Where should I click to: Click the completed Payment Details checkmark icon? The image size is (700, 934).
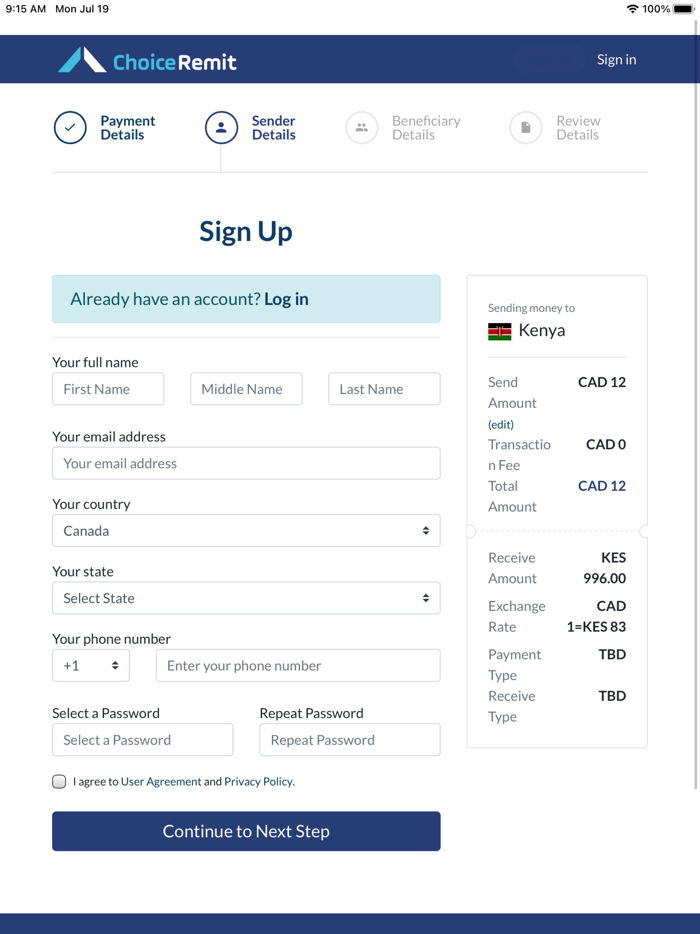[70, 127]
